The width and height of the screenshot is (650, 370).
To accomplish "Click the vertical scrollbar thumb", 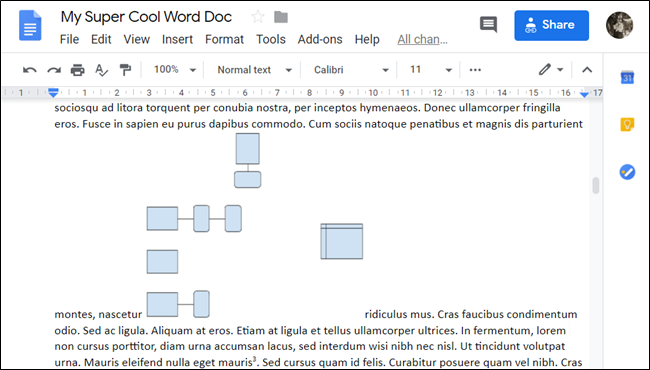I will pos(596,185).
